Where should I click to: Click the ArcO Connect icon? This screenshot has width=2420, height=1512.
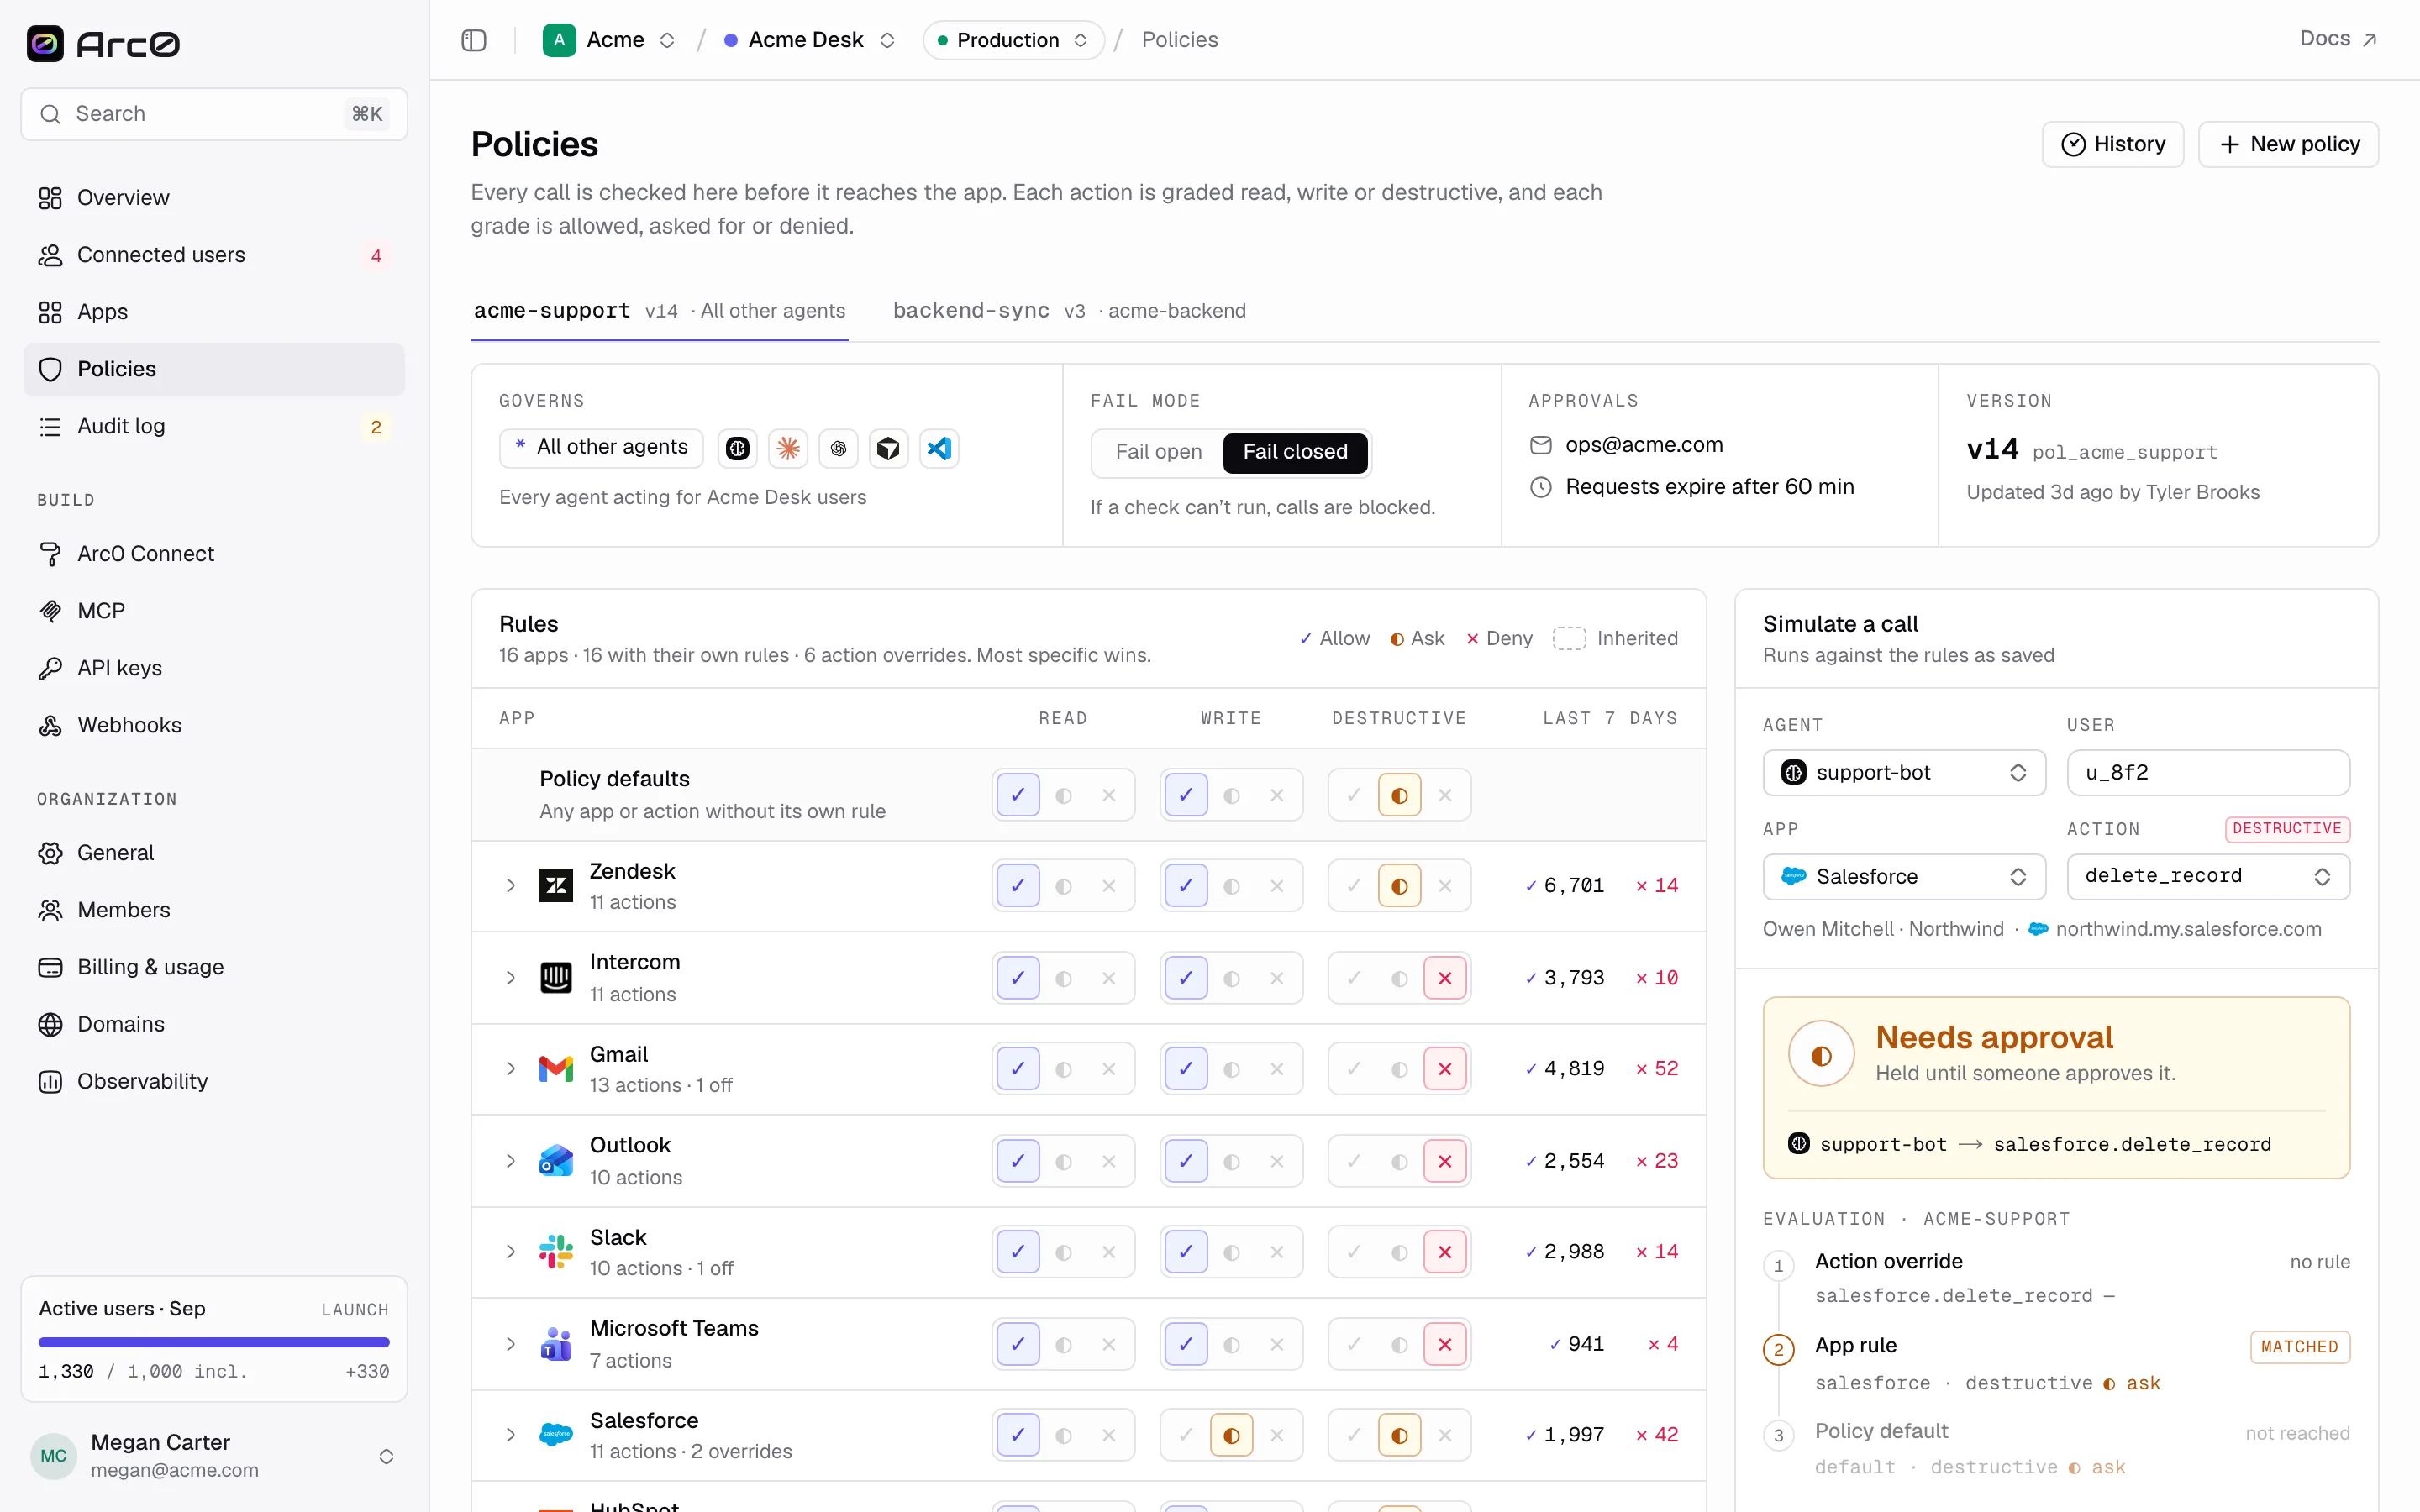point(50,554)
